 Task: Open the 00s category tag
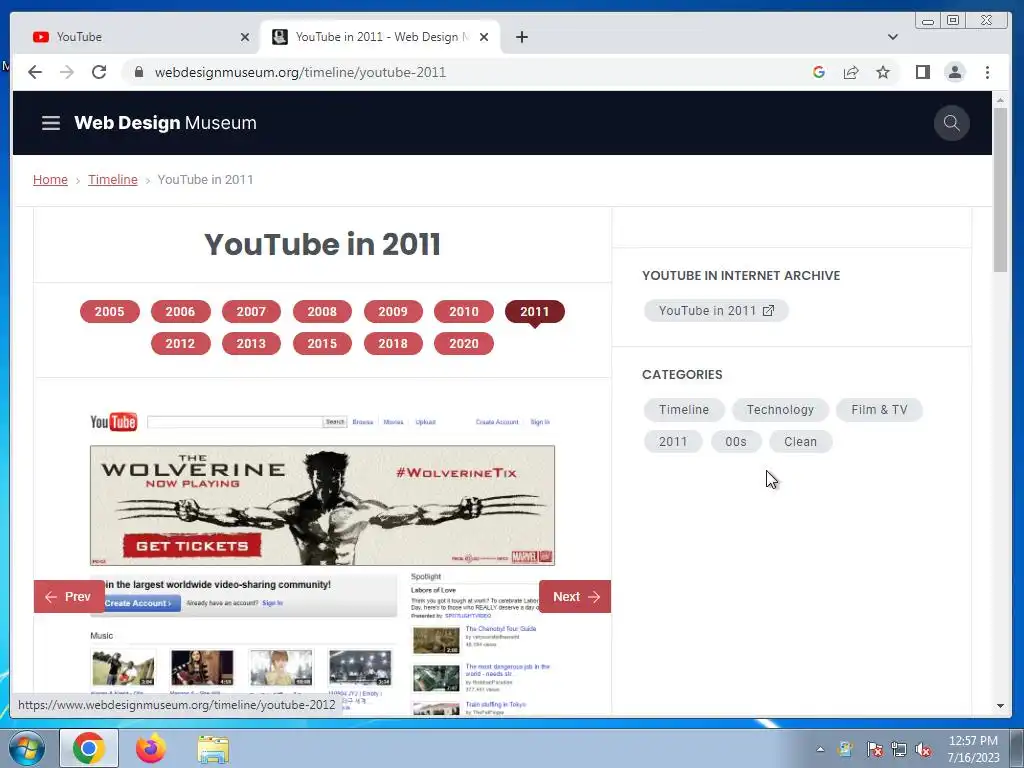tap(735, 441)
